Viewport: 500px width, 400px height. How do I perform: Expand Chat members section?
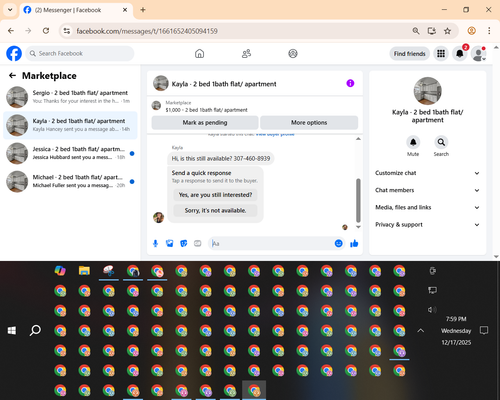(x=428, y=190)
